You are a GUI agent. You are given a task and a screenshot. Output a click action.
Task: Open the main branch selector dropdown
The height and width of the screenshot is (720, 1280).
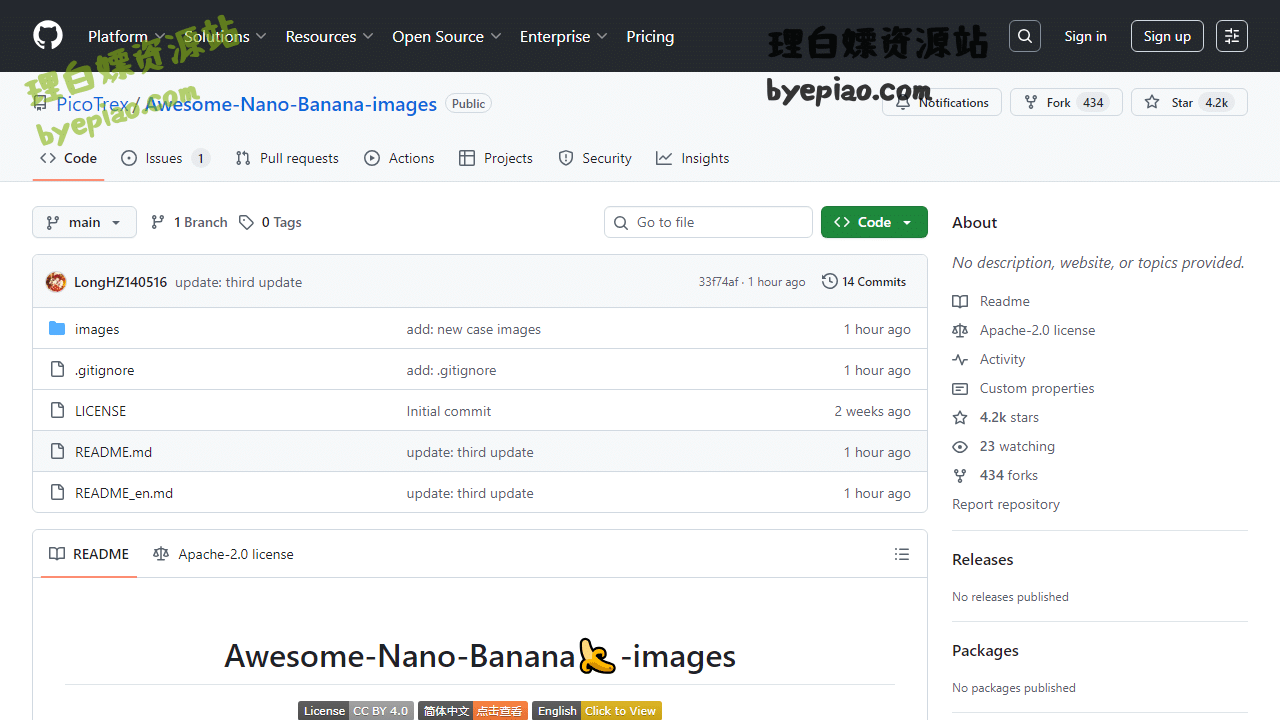click(84, 222)
